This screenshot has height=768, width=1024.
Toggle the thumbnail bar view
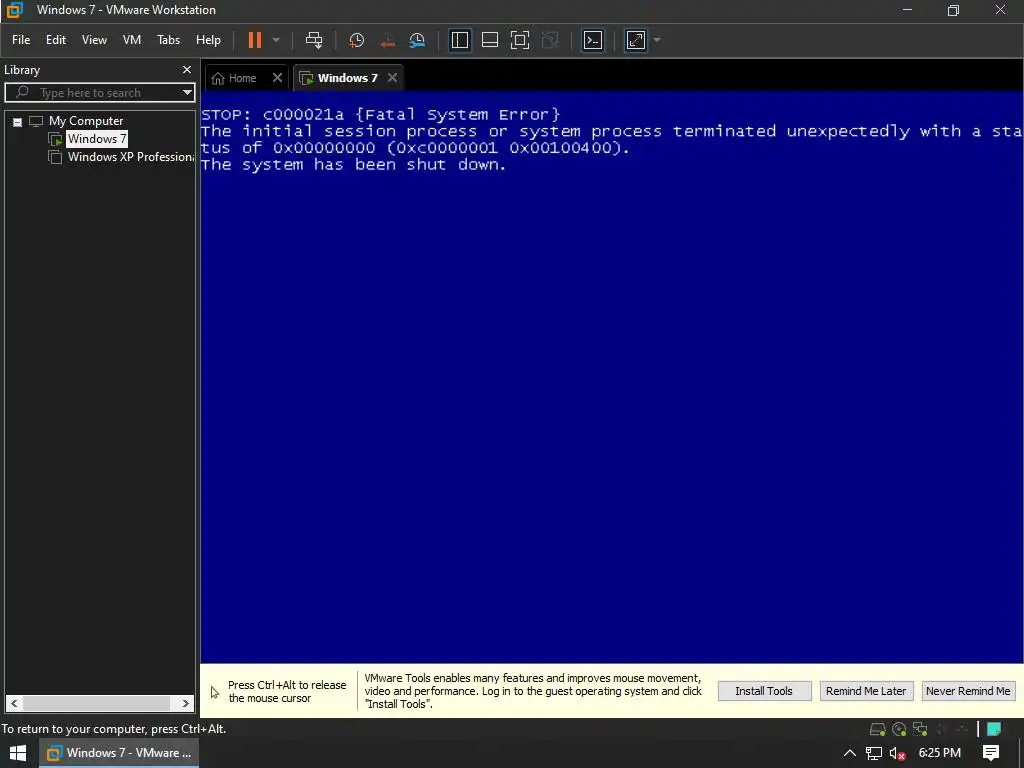point(490,40)
